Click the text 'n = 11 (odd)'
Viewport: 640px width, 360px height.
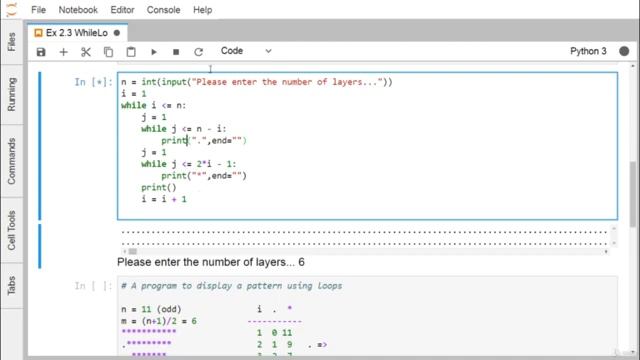tap(151, 309)
